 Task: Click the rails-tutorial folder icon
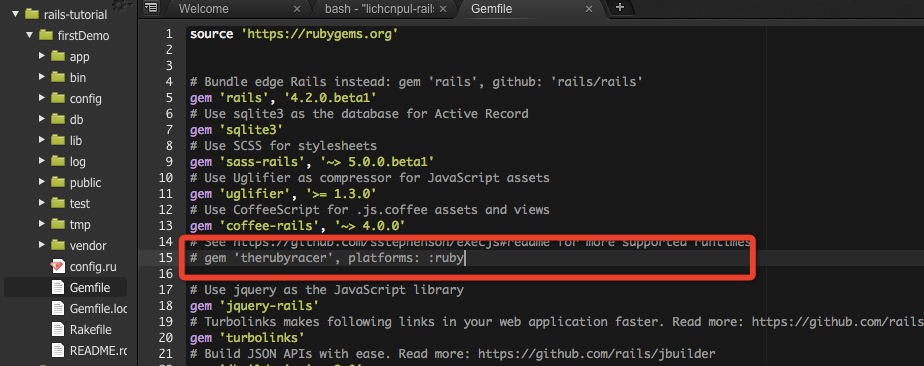[32, 14]
